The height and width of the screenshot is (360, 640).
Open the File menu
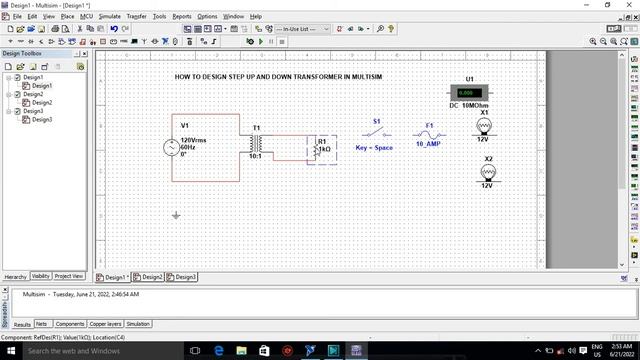click(x=17, y=16)
